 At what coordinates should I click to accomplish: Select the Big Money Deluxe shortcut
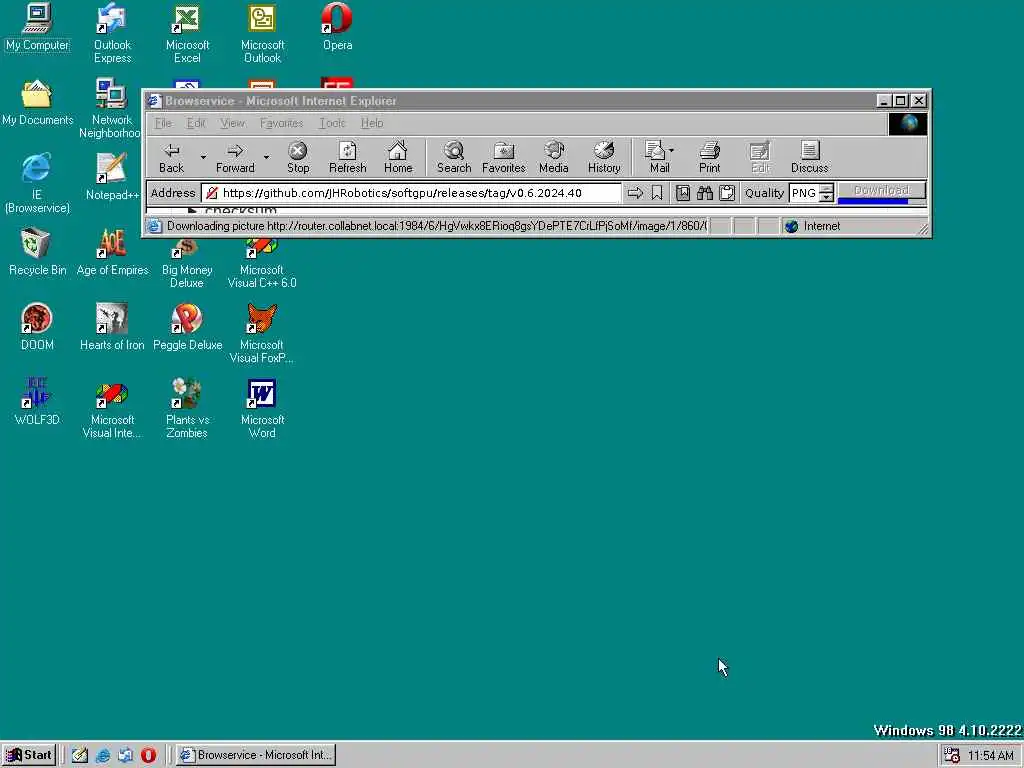point(187,264)
